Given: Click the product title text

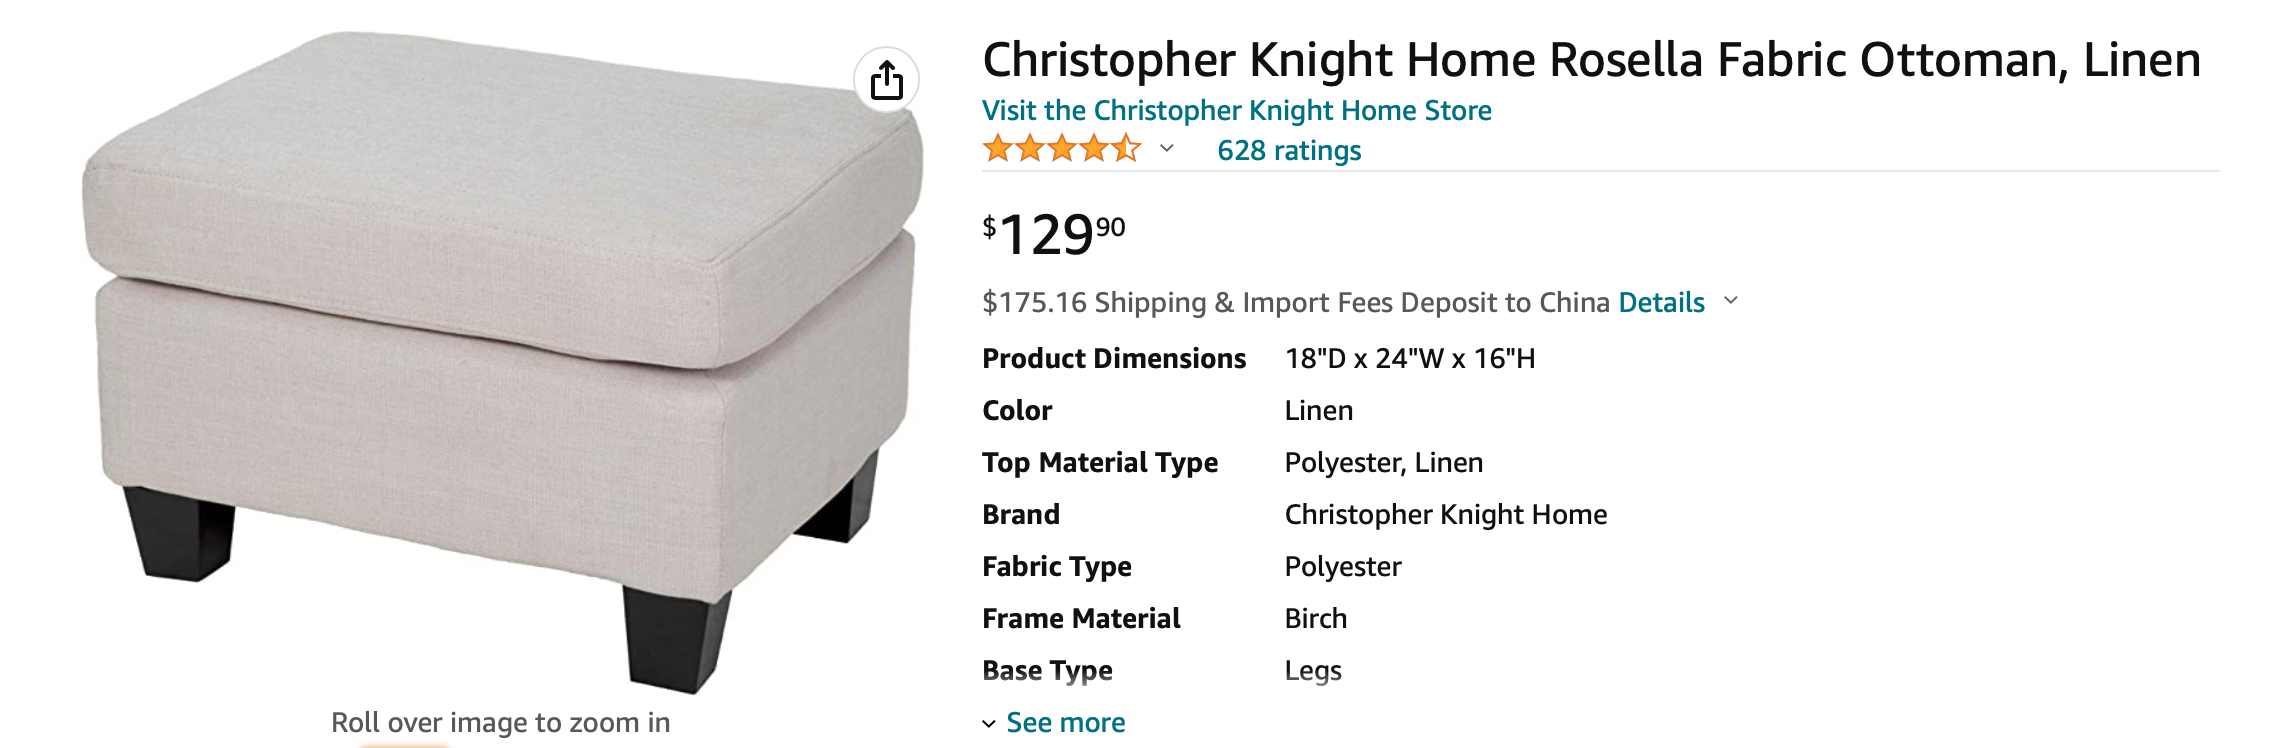Looking at the screenshot, I should pyautogui.click(x=1592, y=60).
